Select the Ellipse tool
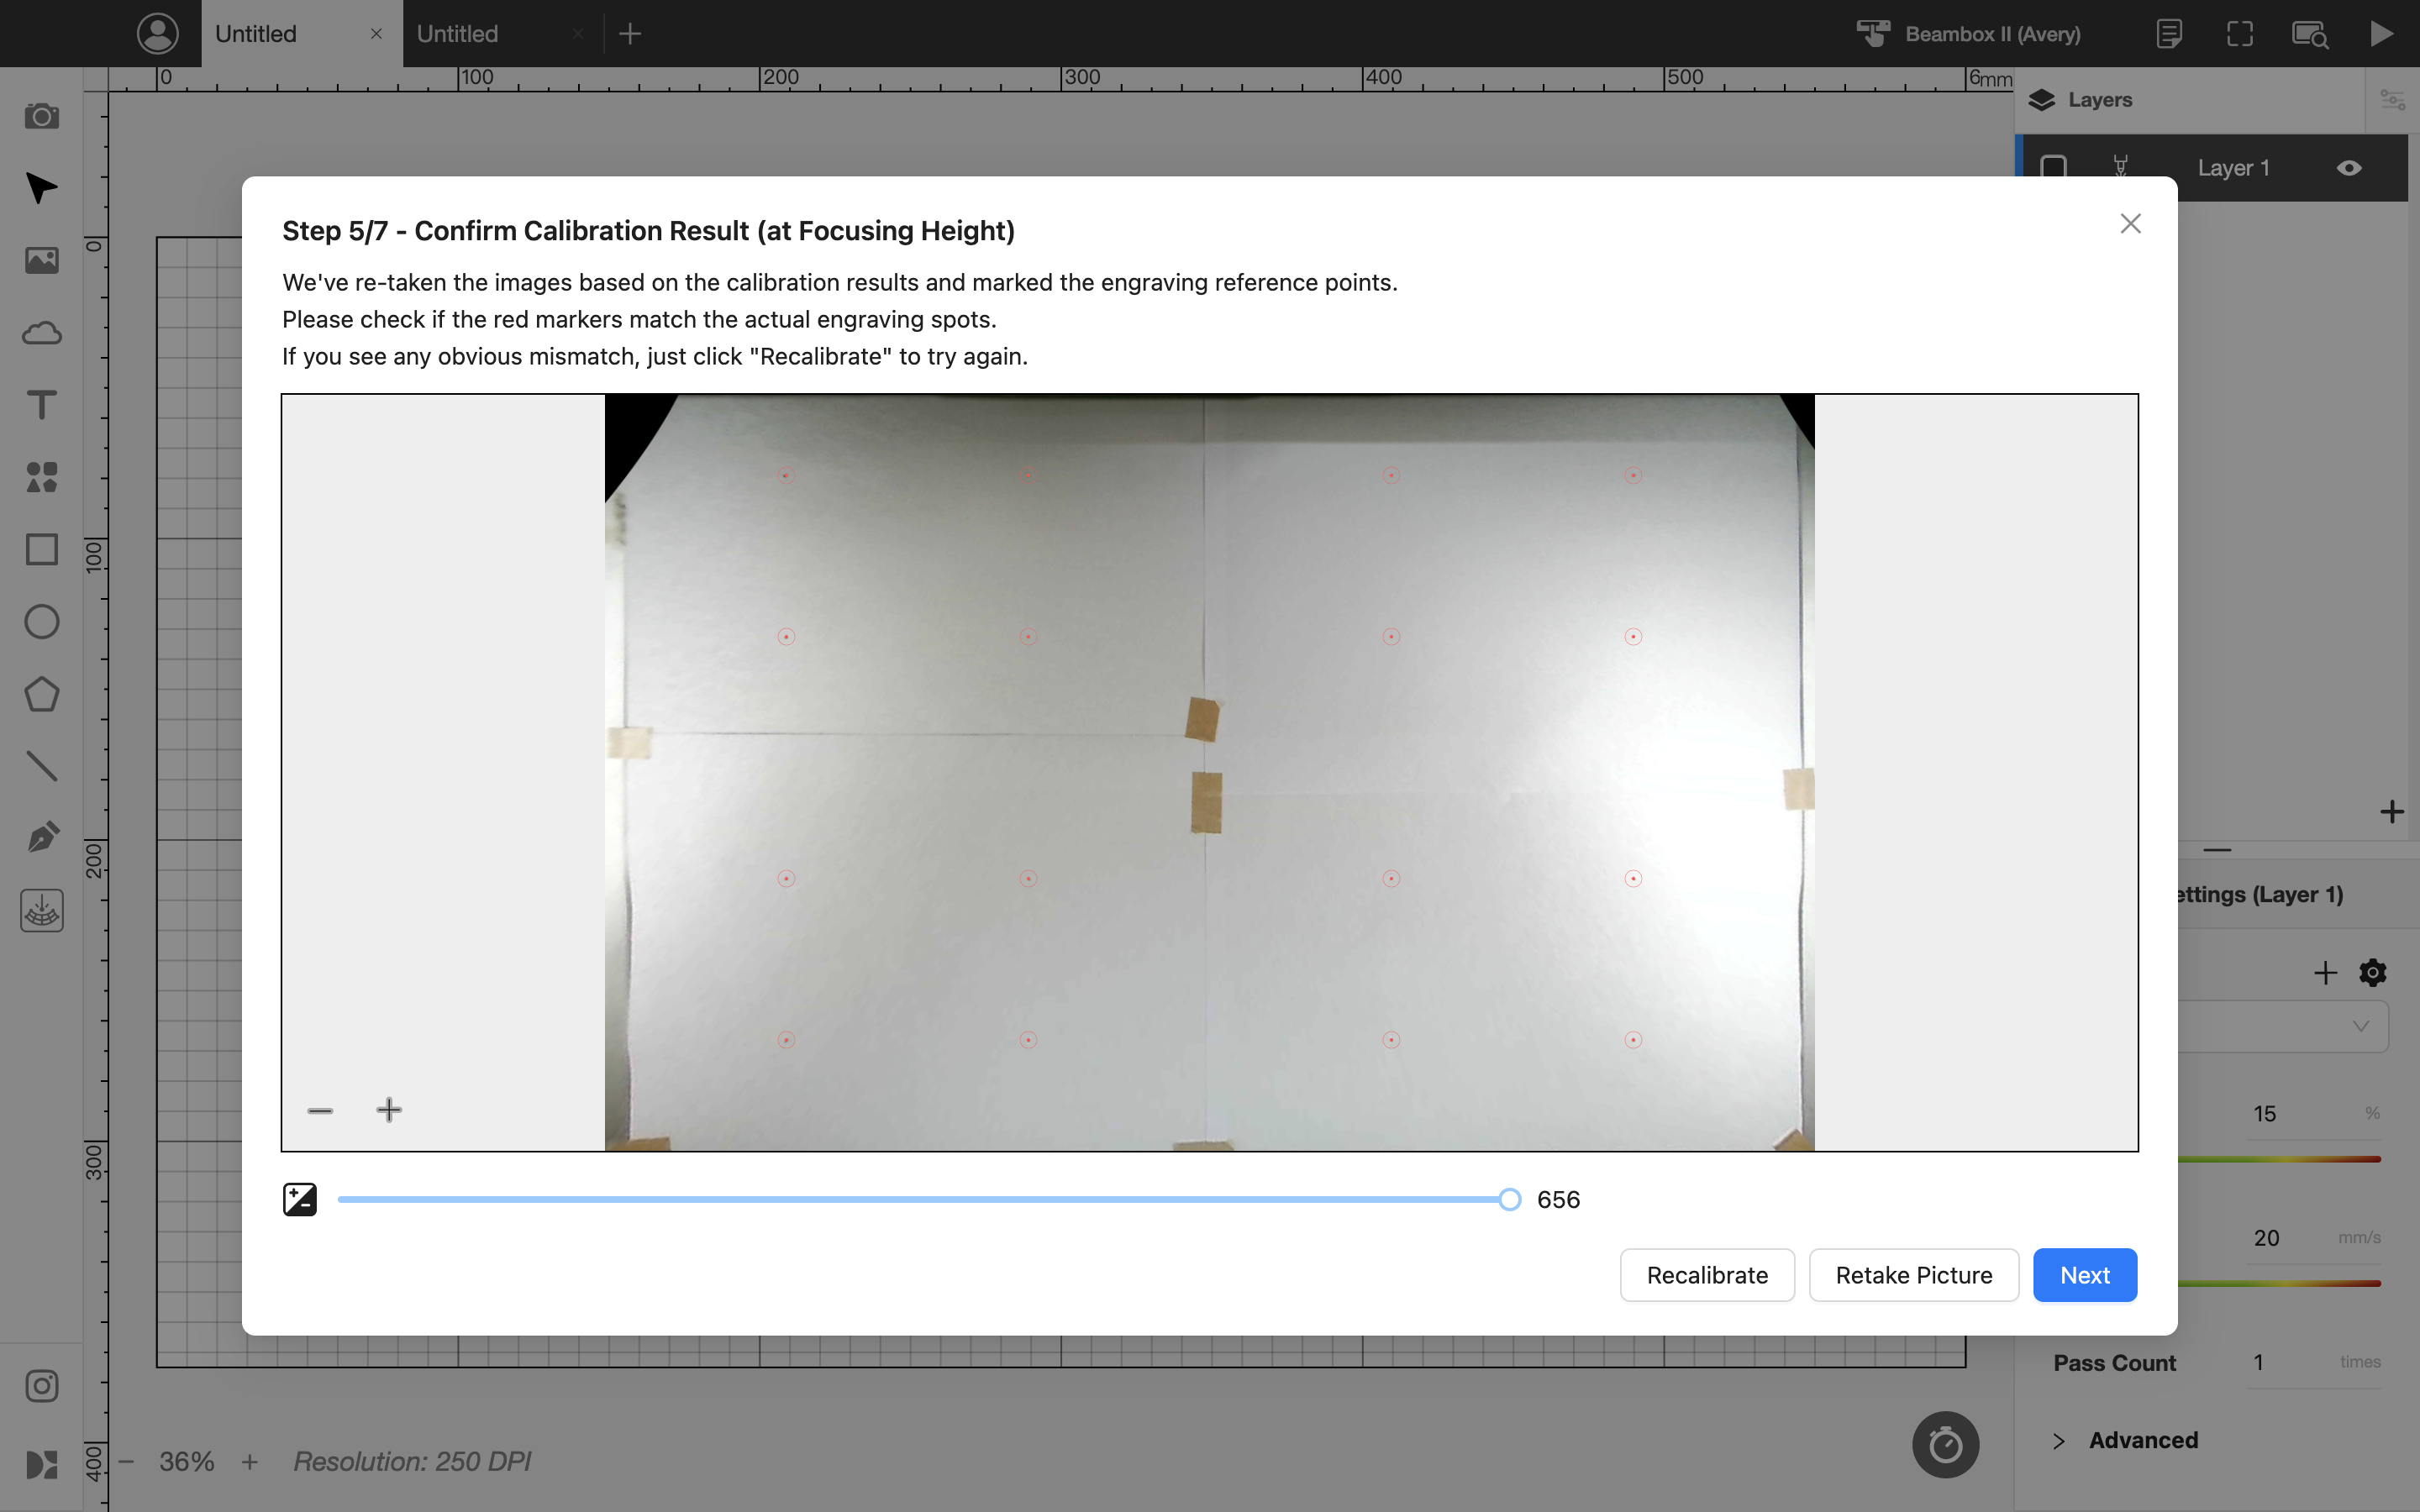This screenshot has height=1512, width=2420. pyautogui.click(x=41, y=622)
